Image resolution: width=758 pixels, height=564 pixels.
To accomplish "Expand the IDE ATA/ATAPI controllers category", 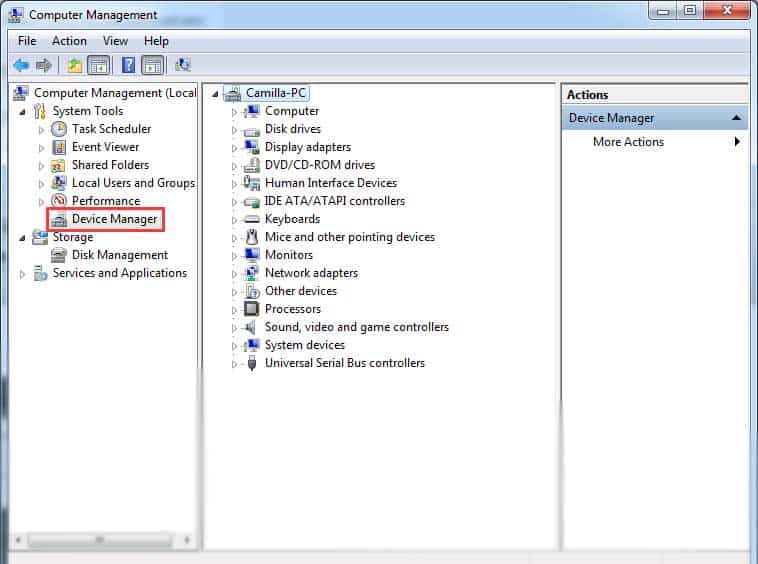I will tap(234, 202).
